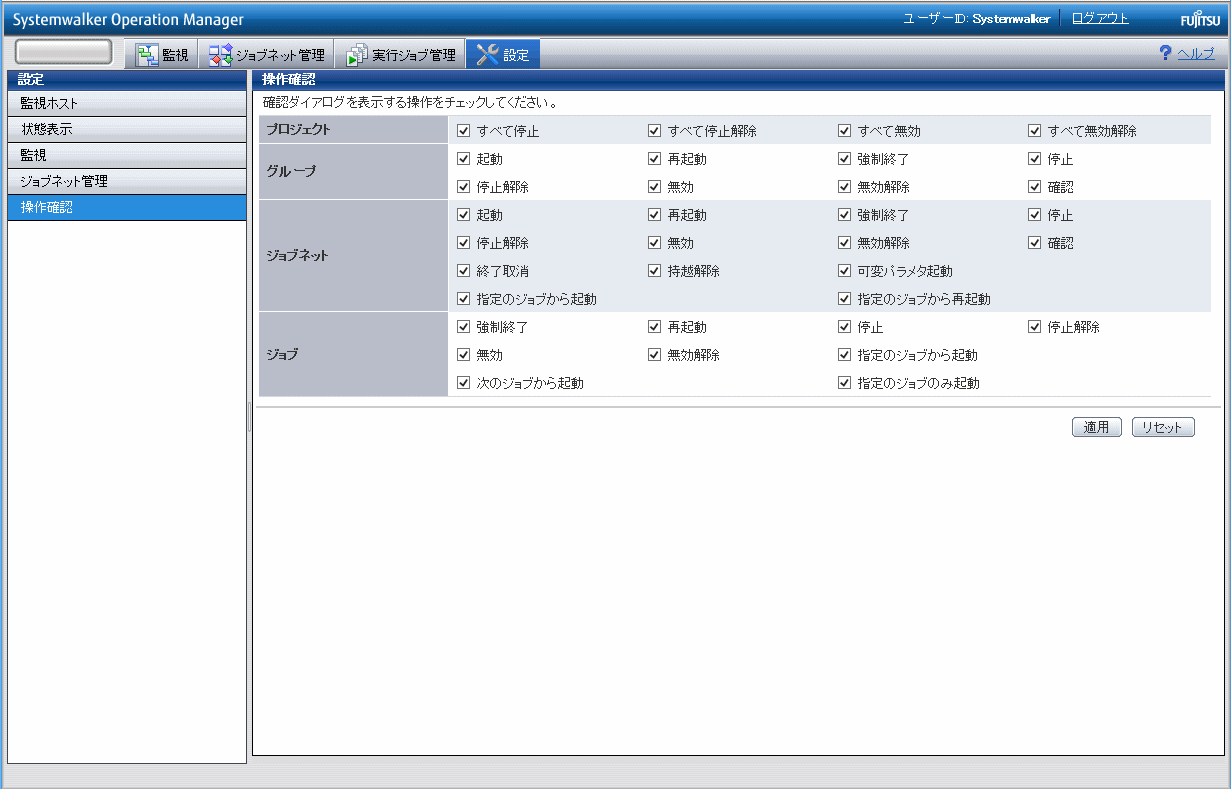Toggle ジョブ 指定のジョブから起動 checkbox
This screenshot has height=789, width=1231.
(x=845, y=354)
